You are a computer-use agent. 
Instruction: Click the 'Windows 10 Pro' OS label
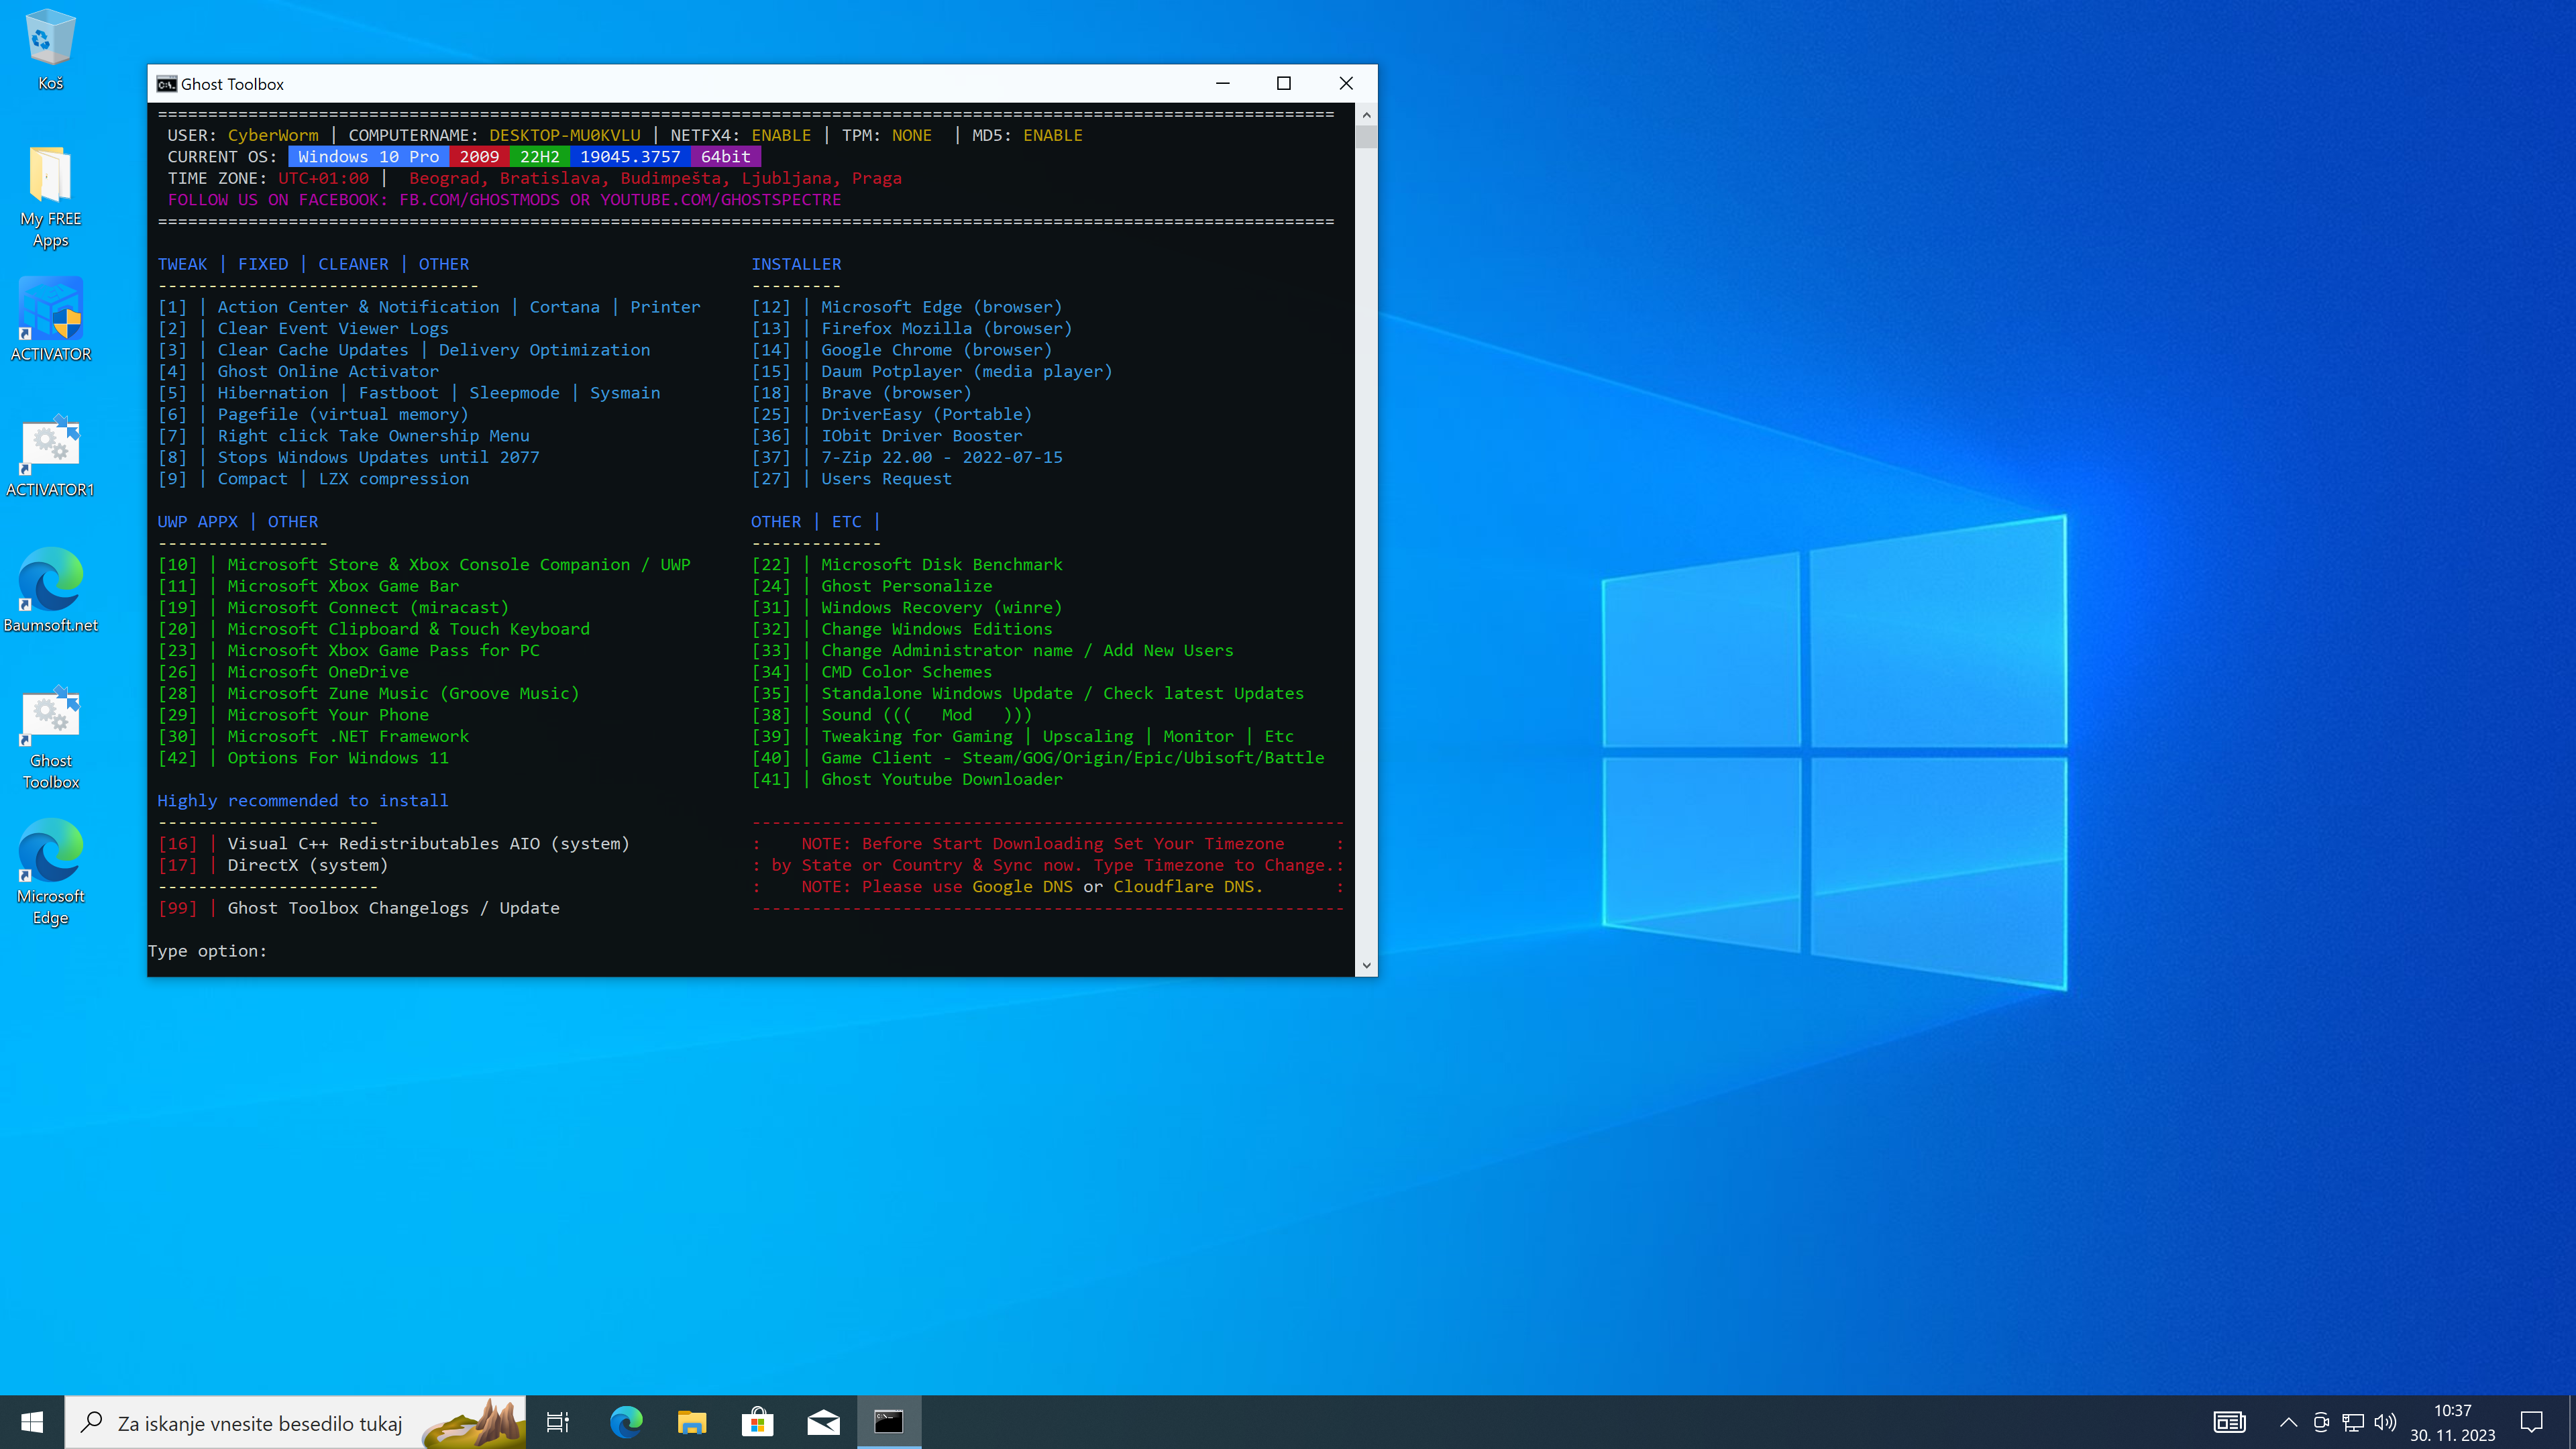click(x=368, y=157)
